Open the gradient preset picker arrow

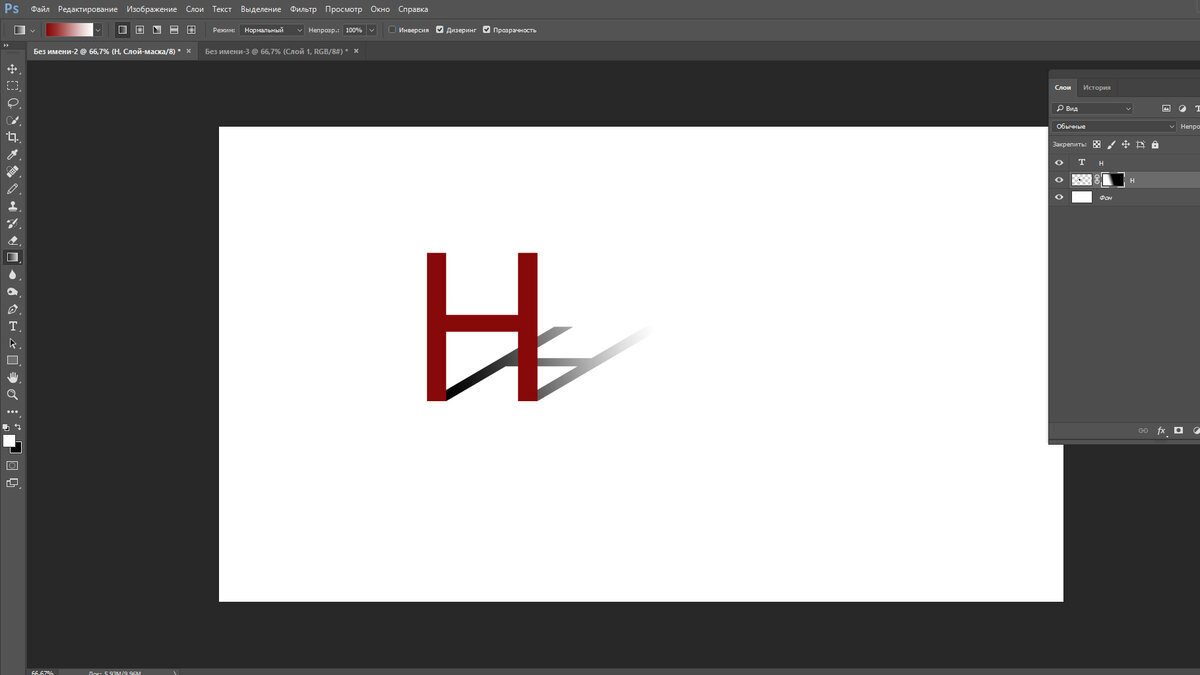(x=98, y=30)
